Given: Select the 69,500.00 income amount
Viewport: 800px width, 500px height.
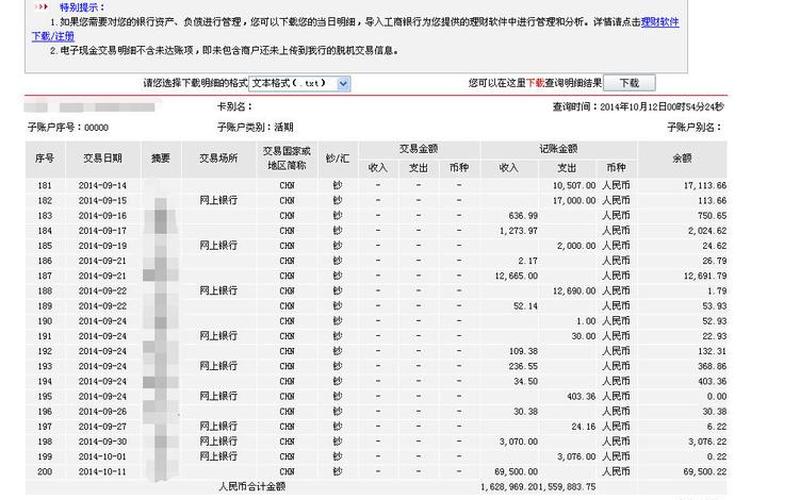Looking at the screenshot, I should click(518, 470).
